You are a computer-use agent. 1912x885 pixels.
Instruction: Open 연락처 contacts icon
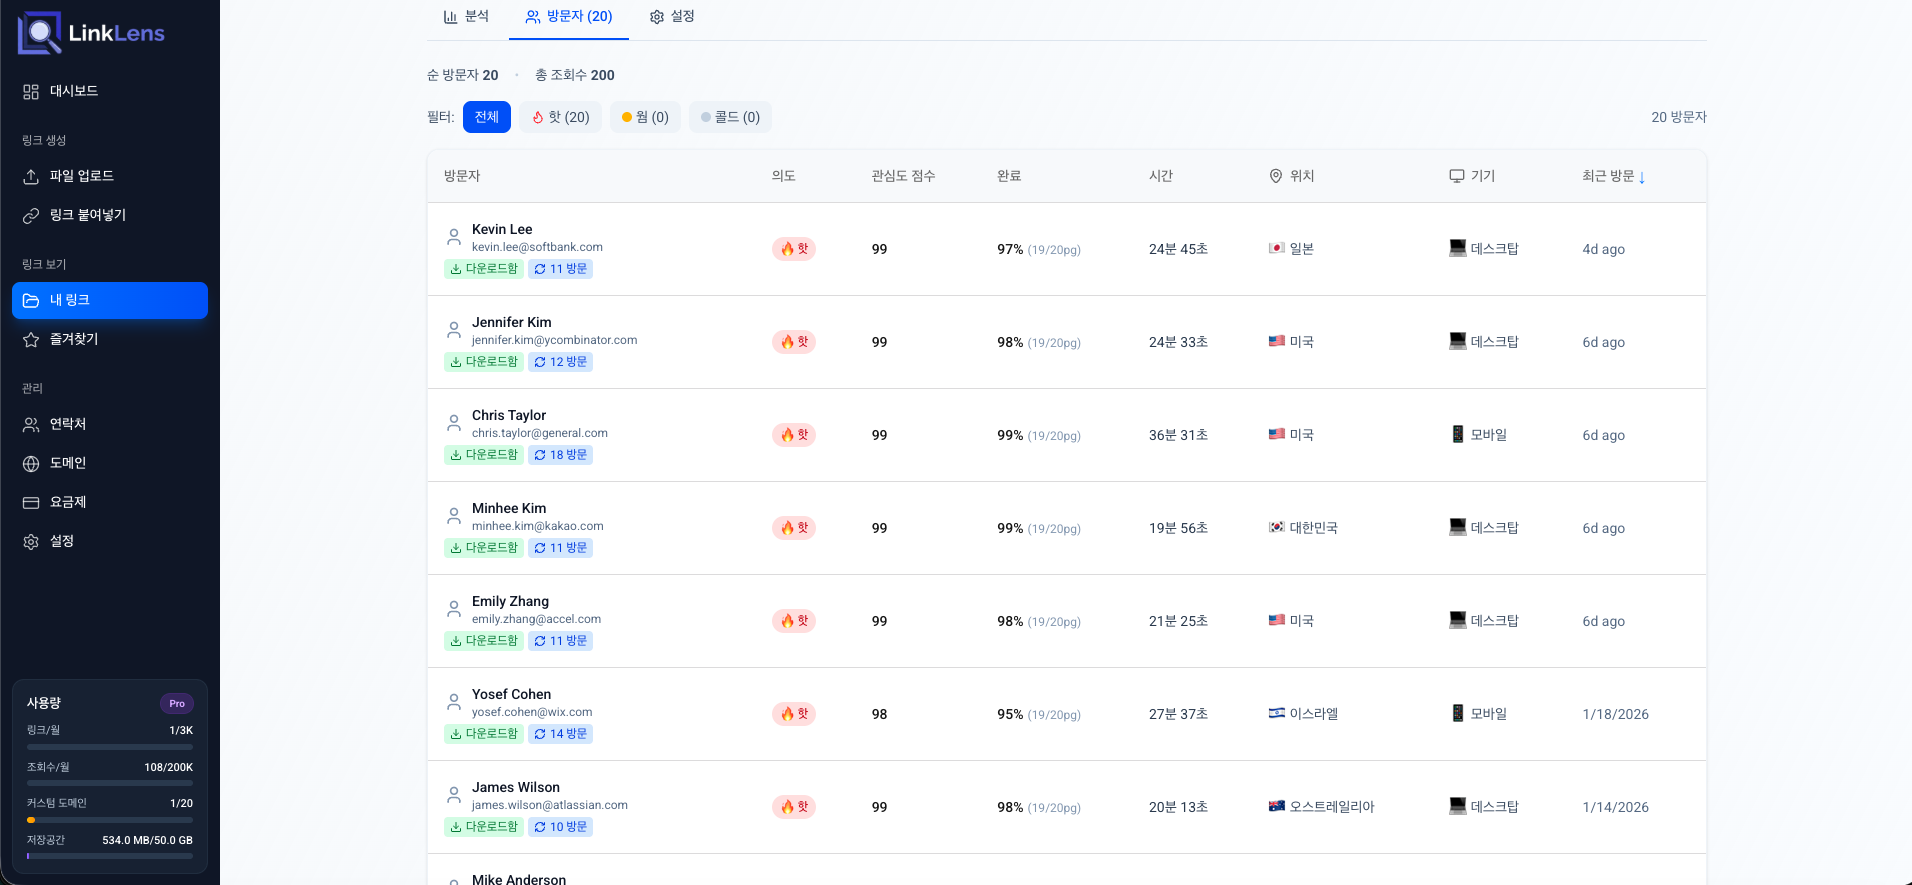[x=31, y=424]
